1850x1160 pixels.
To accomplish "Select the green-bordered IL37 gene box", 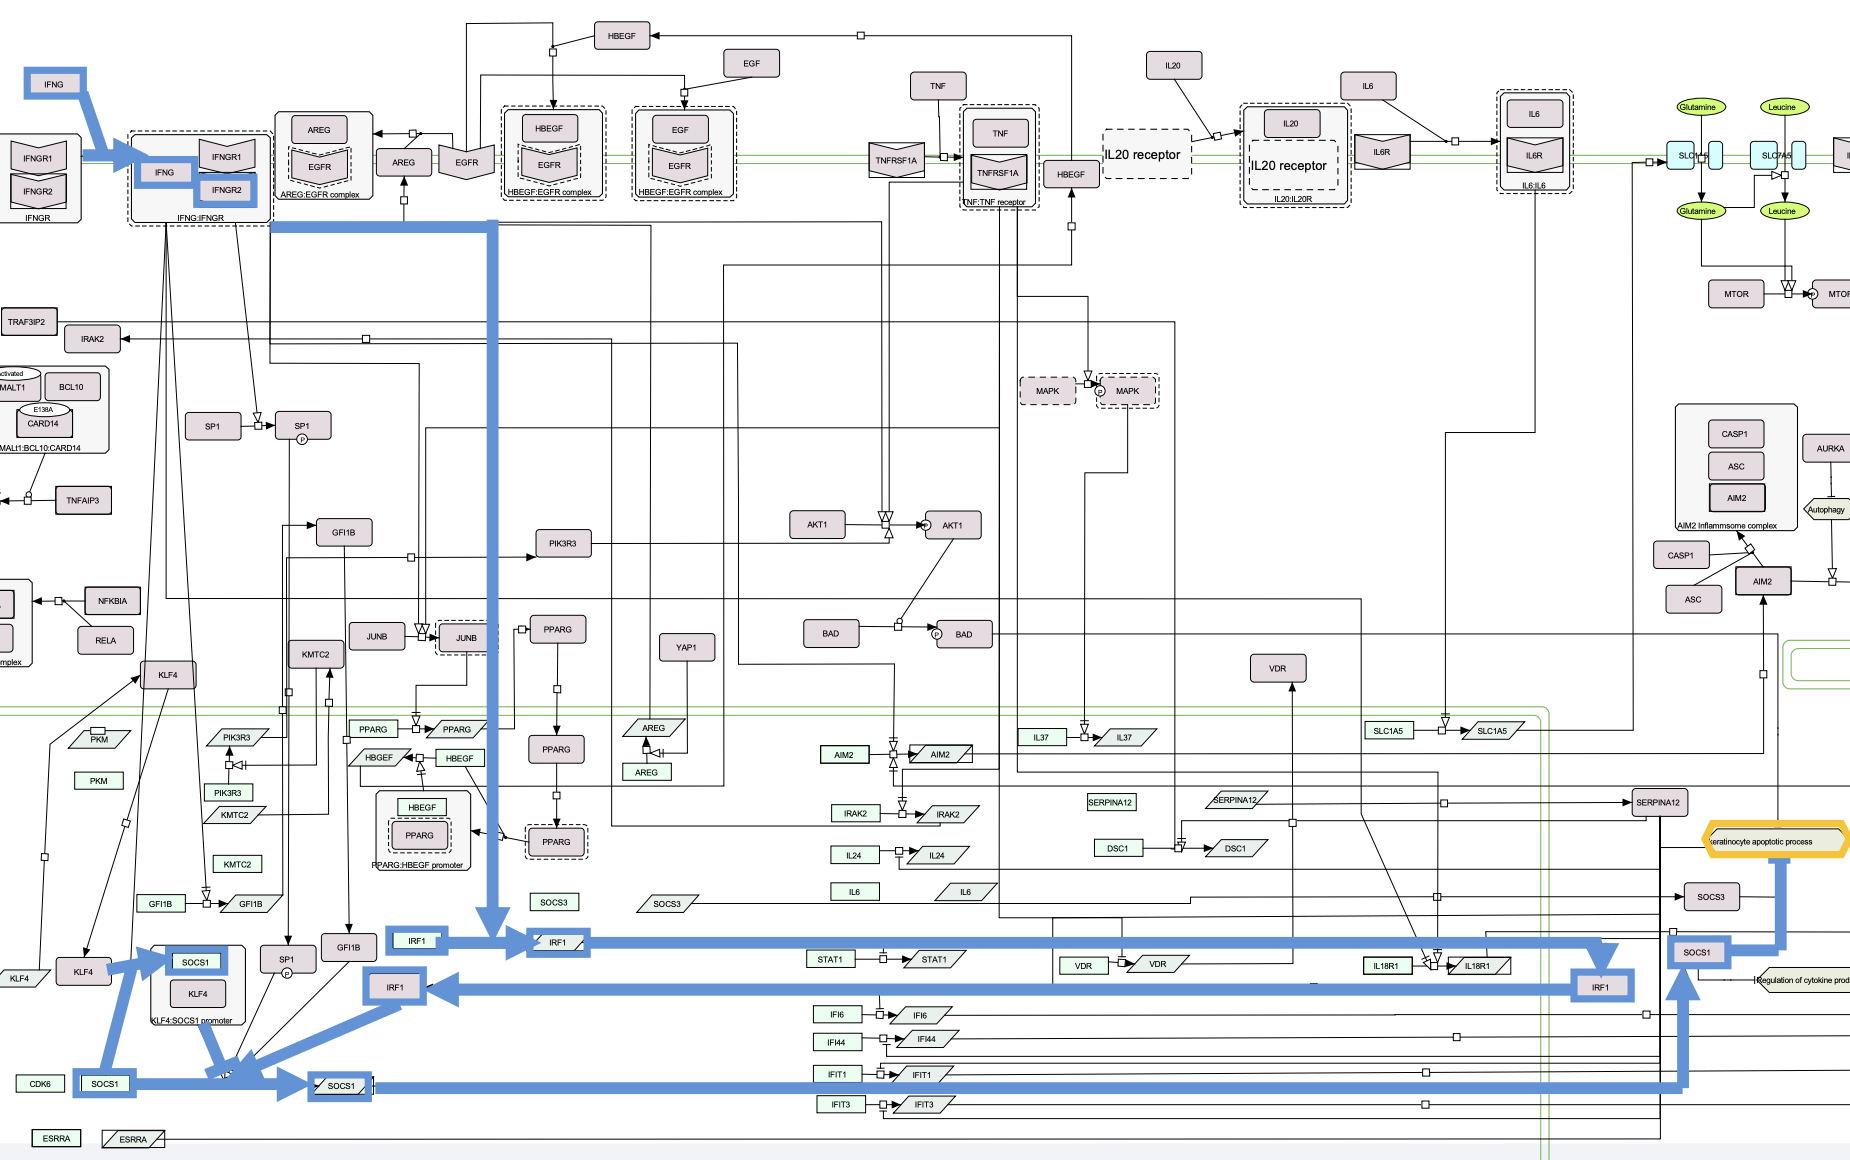I will [1041, 737].
